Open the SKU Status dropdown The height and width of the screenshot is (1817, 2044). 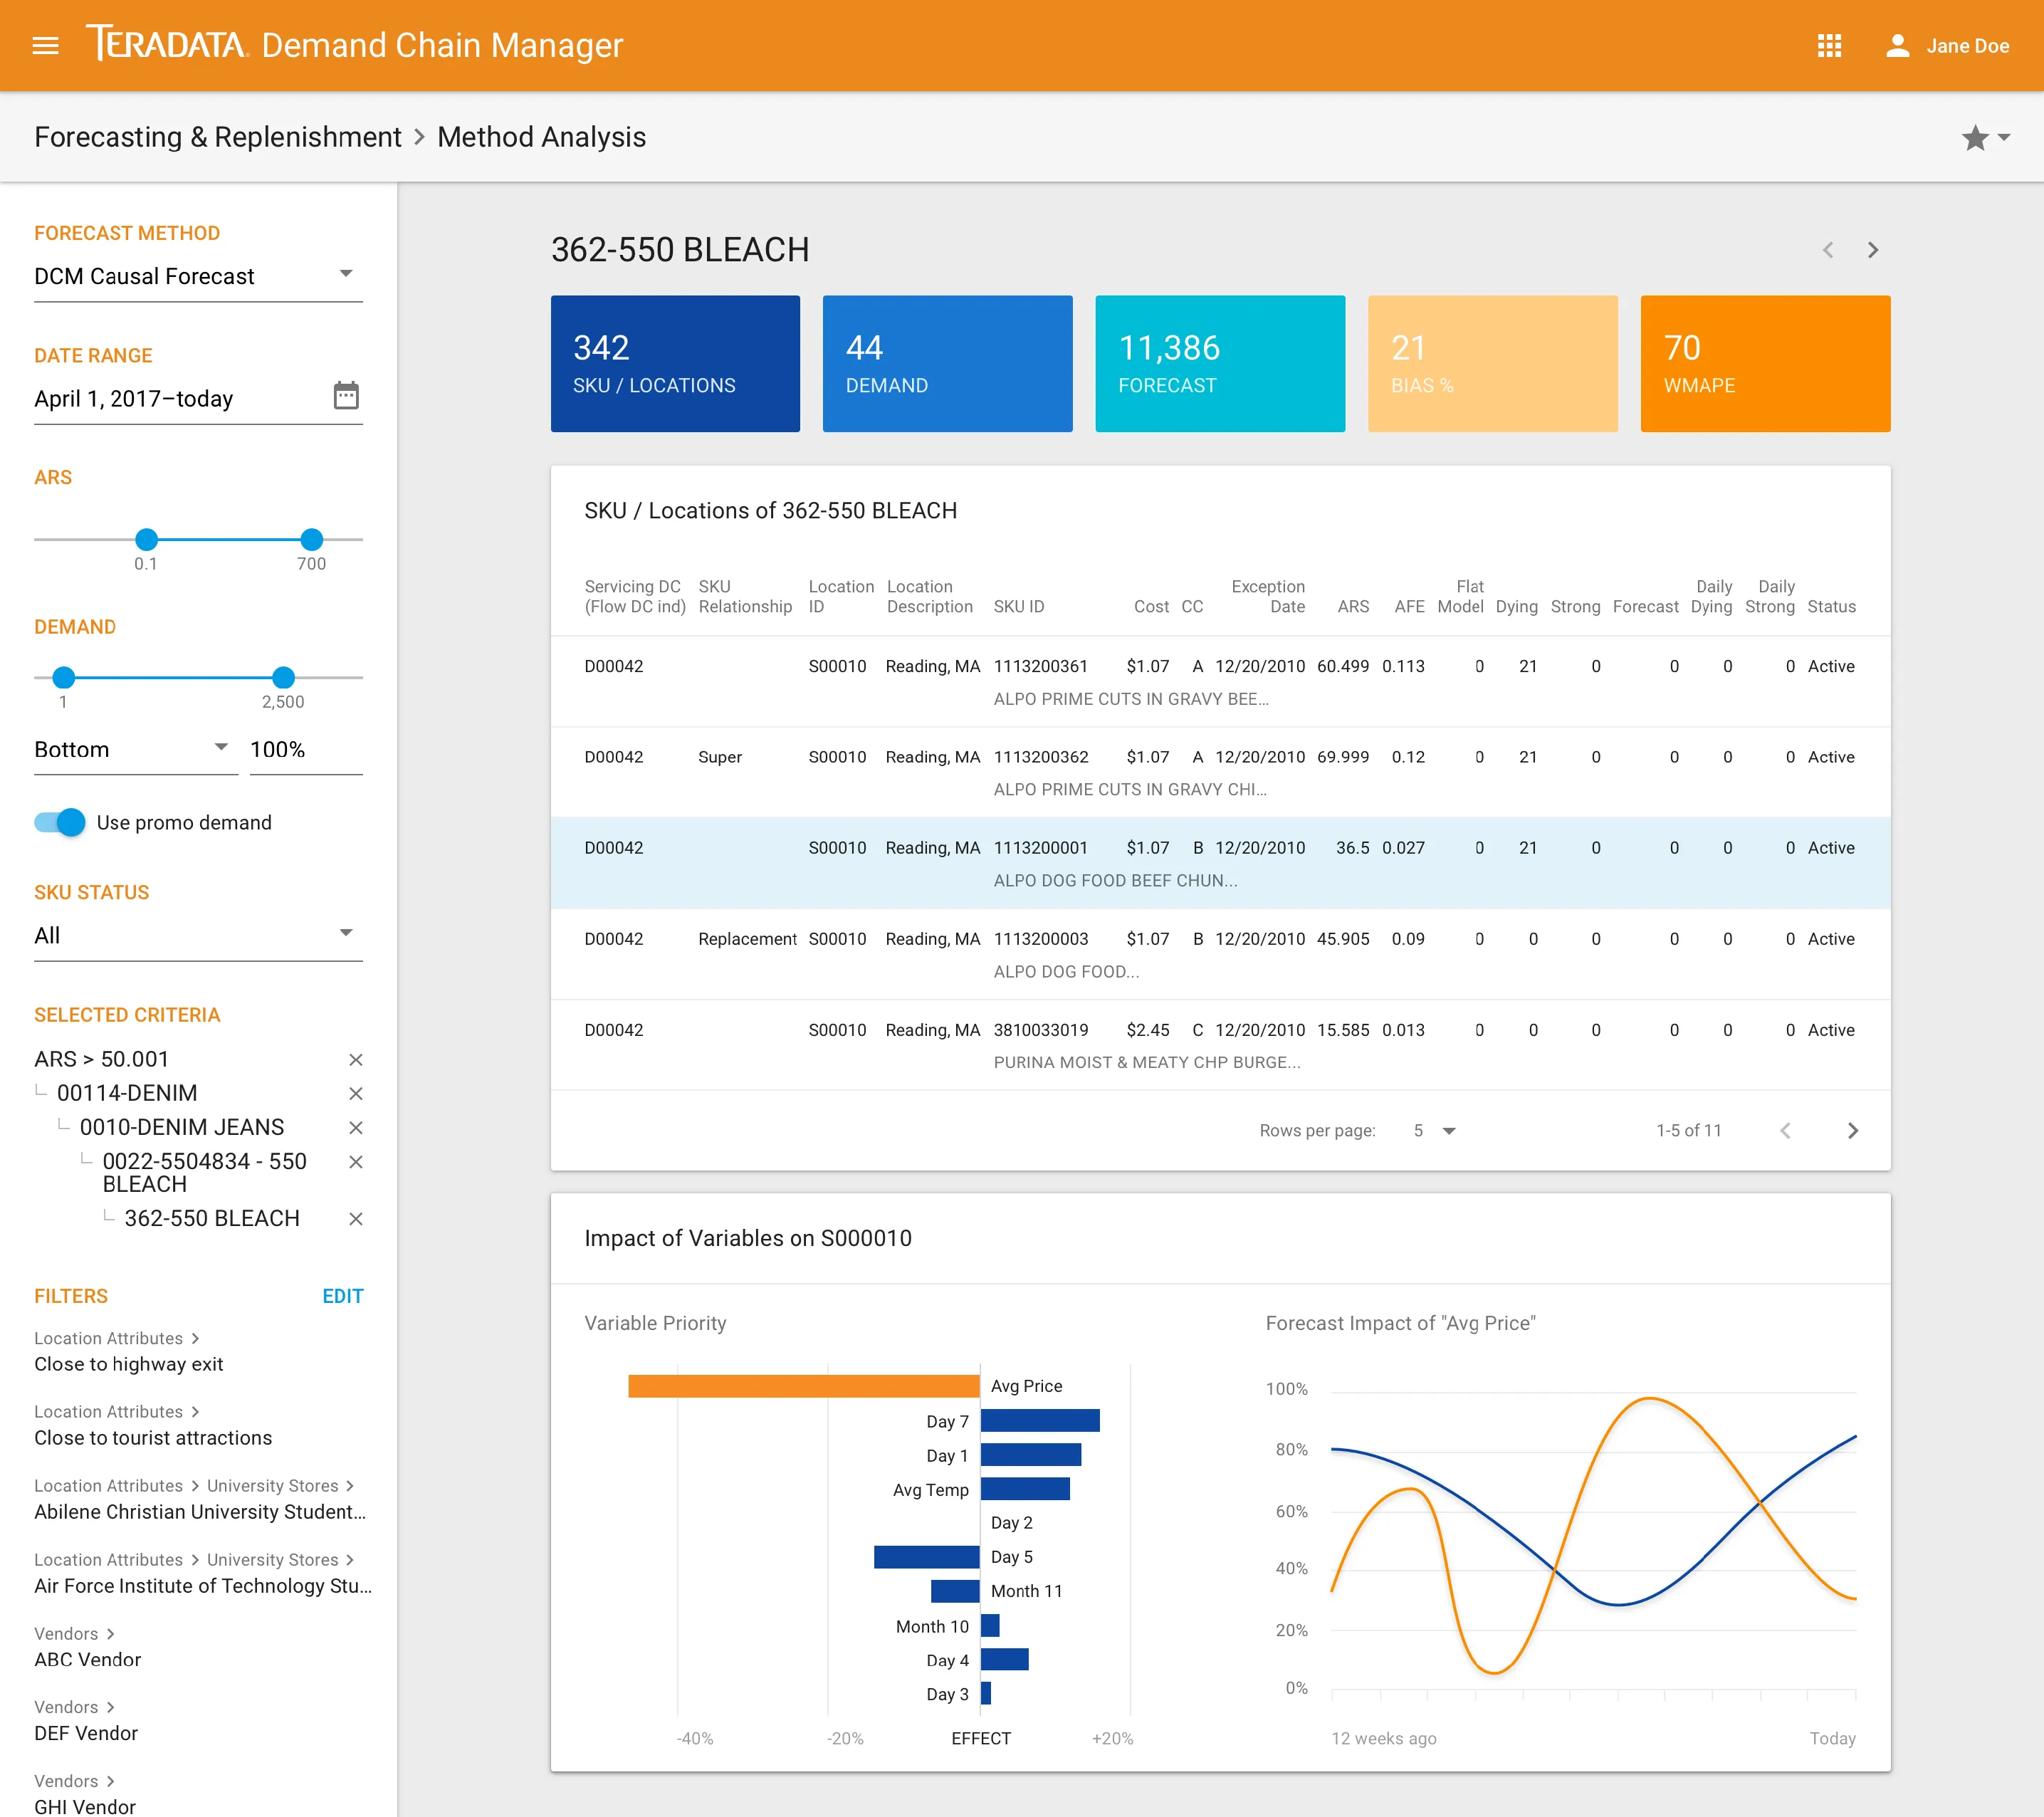pos(198,936)
